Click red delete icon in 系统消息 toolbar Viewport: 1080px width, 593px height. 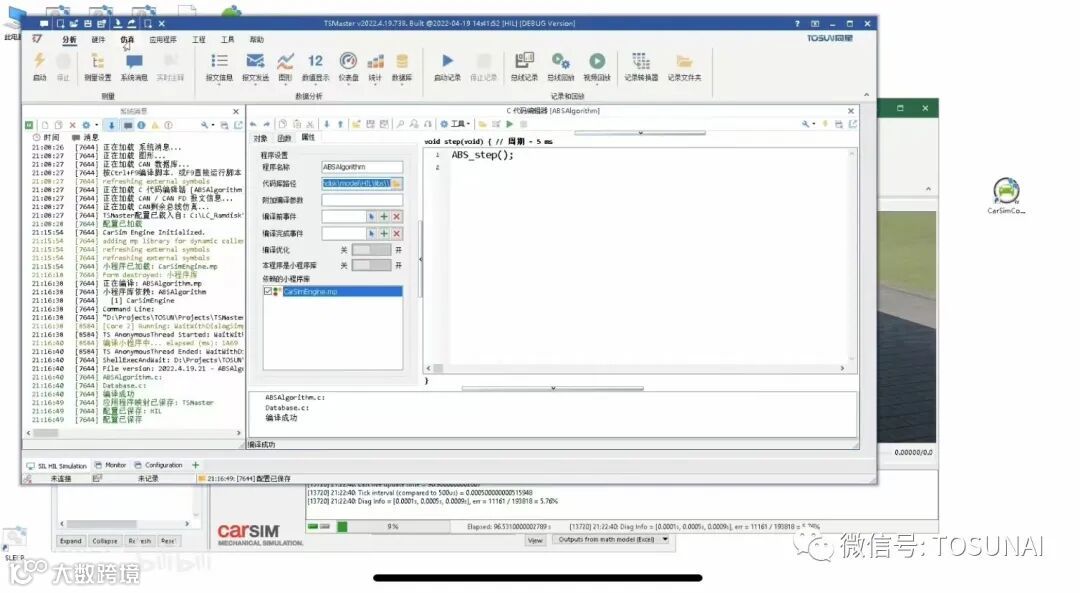pos(72,125)
